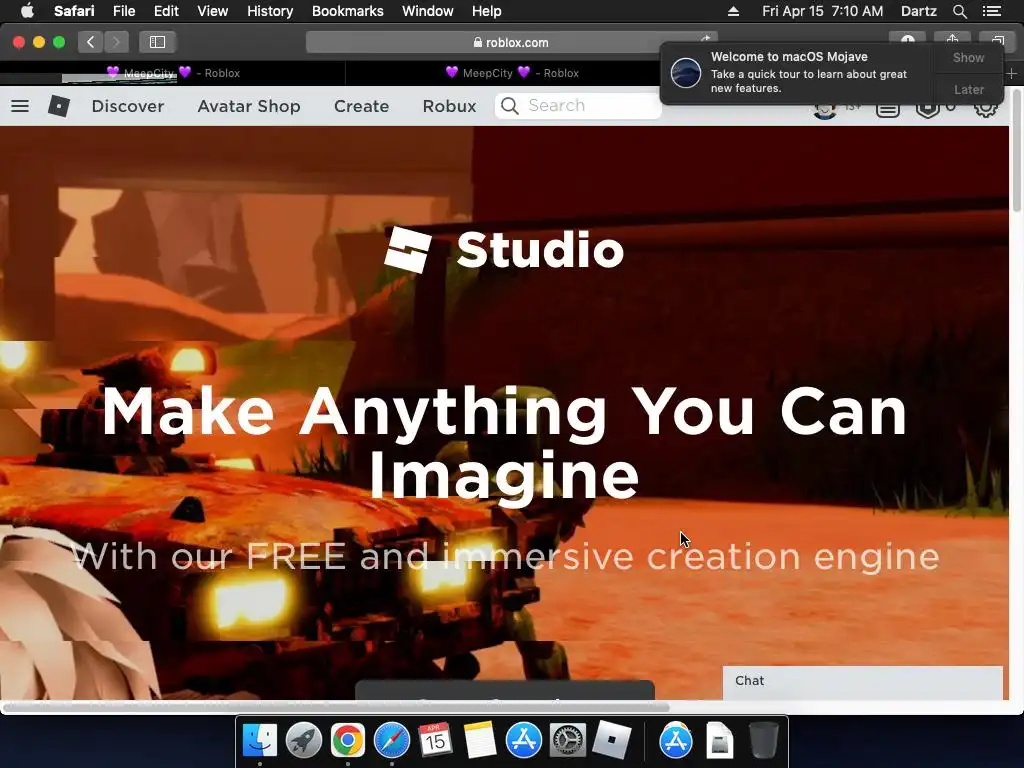Open the notifications list icon in navbar
1024x768 pixels.
coord(888,110)
